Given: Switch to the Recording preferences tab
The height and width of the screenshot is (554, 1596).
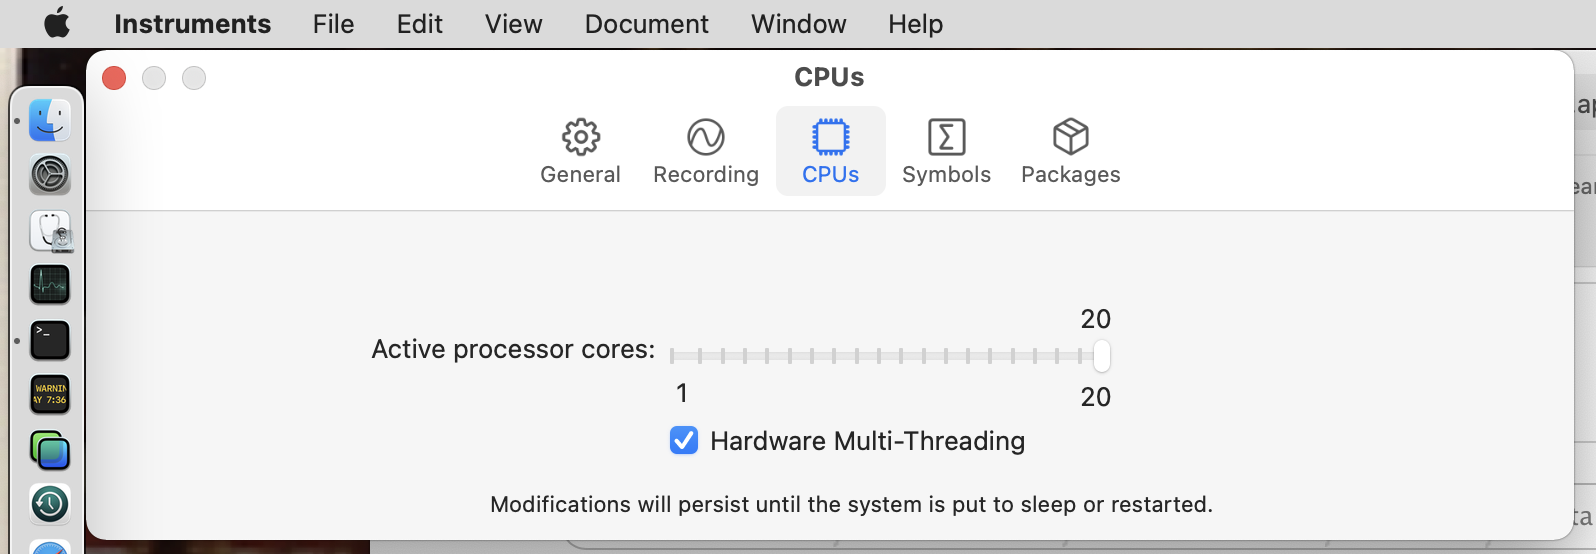Looking at the screenshot, I should (706, 152).
